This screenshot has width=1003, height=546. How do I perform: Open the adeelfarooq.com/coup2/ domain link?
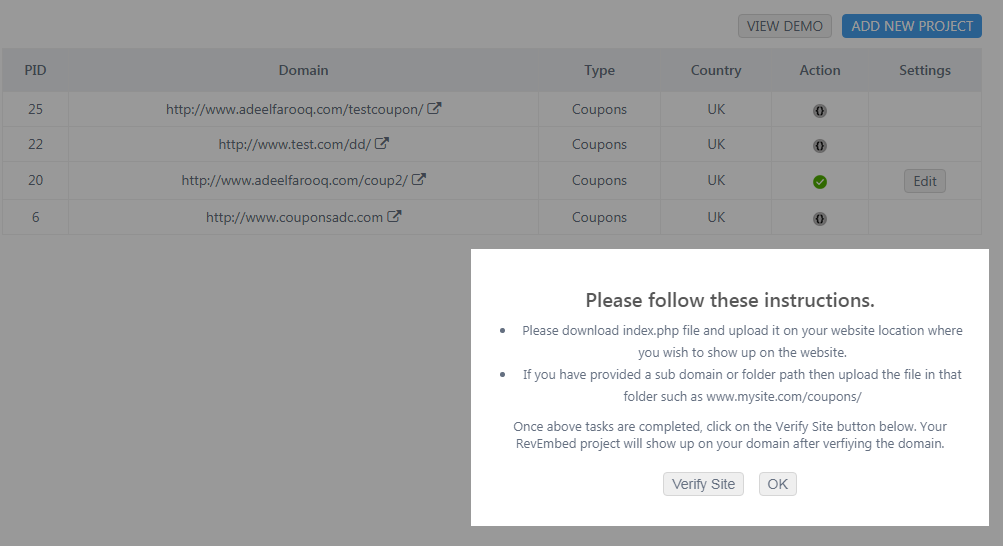pos(295,180)
